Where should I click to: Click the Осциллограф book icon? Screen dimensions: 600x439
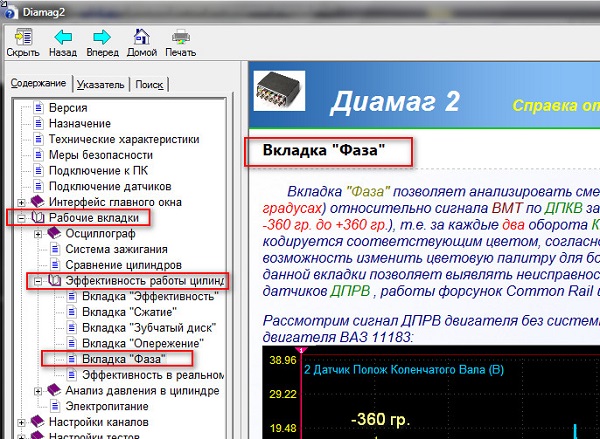(54, 233)
